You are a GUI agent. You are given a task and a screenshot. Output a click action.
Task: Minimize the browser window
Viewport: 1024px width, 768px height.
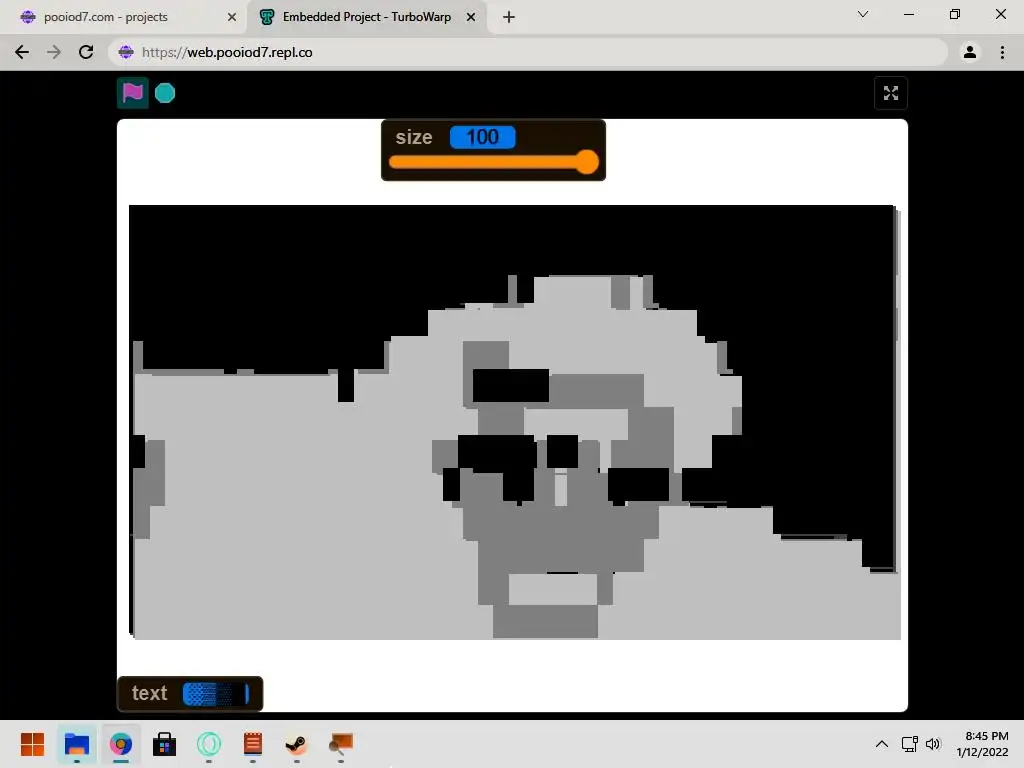[908, 14]
